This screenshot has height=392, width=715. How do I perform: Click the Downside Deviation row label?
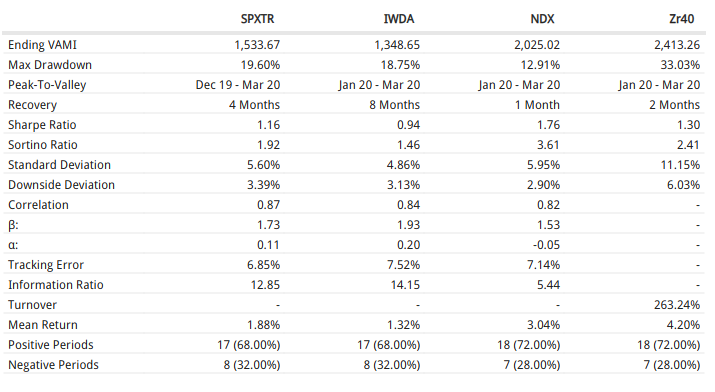pyautogui.click(x=62, y=185)
